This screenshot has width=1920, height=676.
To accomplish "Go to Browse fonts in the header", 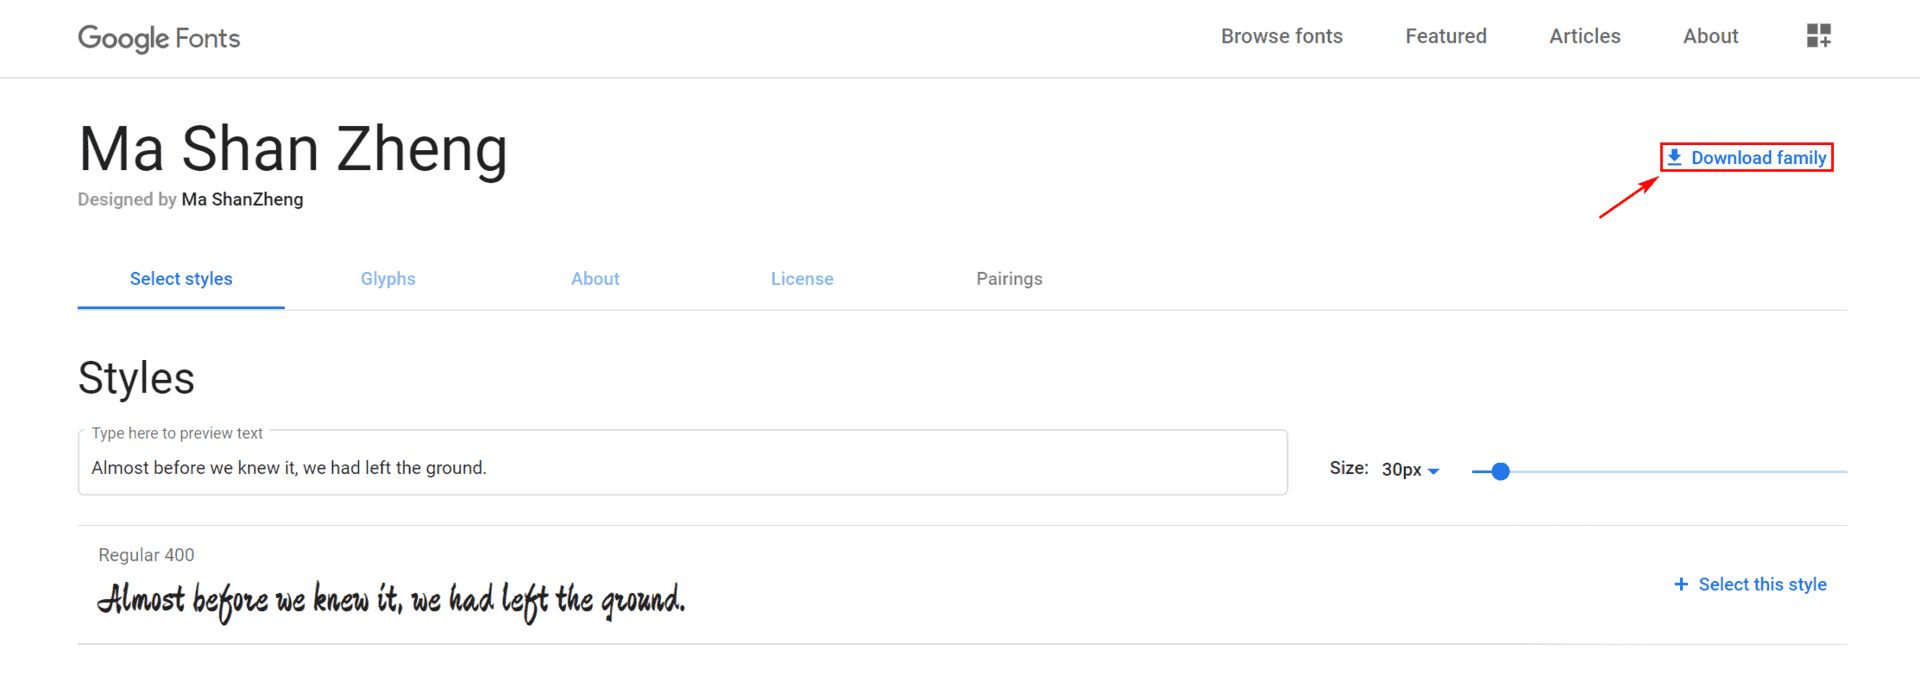I will tap(1281, 36).
